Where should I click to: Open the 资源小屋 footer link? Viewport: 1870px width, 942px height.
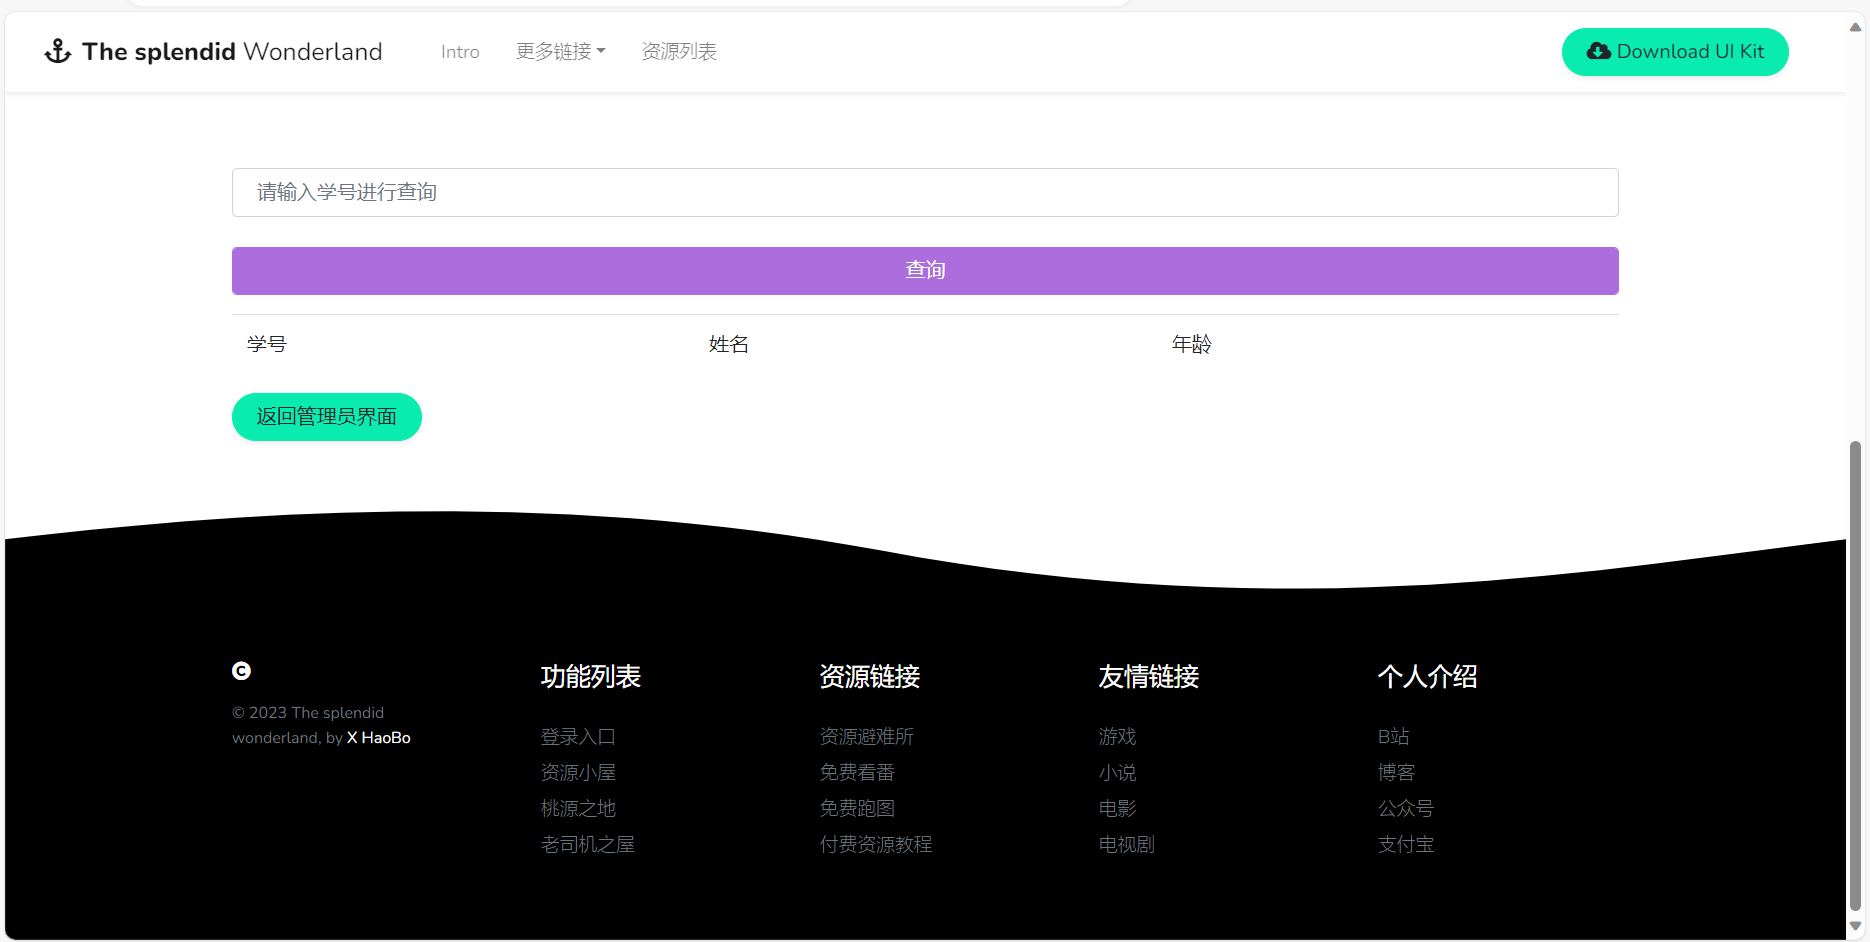578,773
